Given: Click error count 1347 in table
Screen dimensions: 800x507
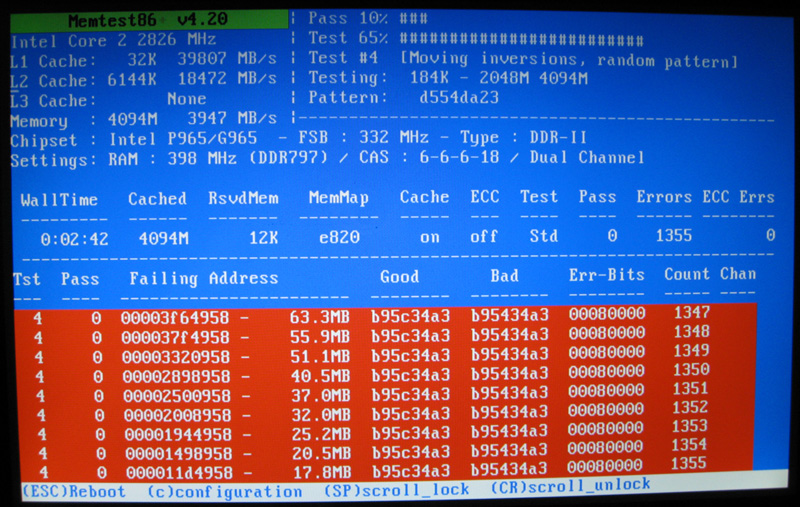Looking at the screenshot, I should (x=692, y=312).
